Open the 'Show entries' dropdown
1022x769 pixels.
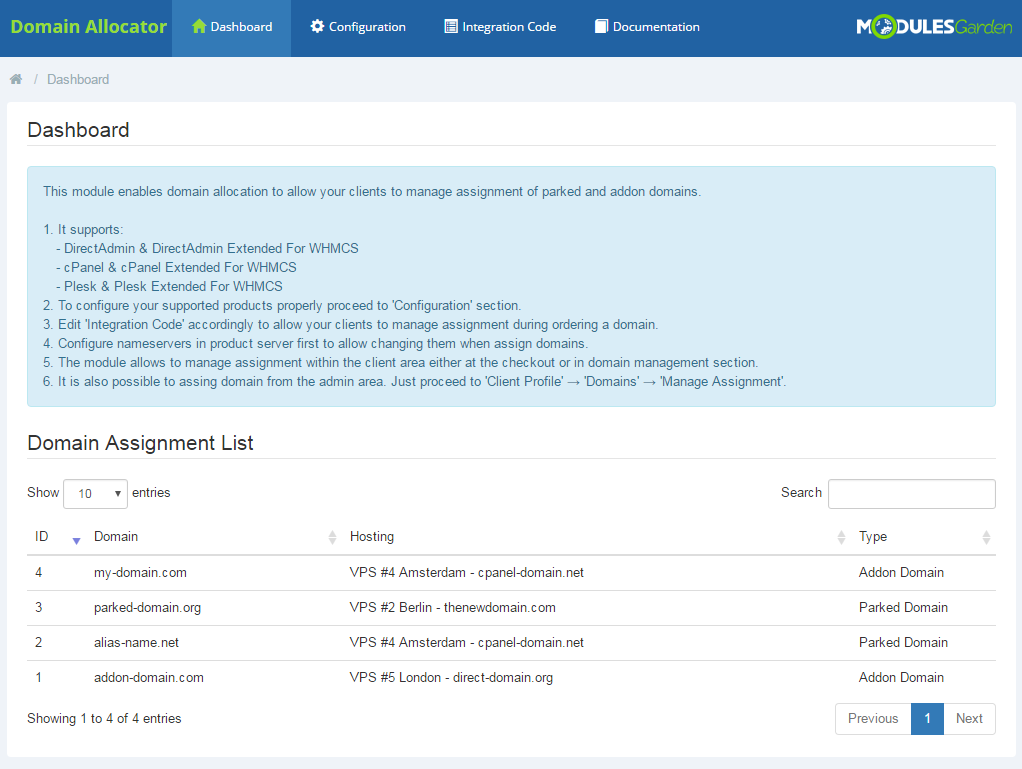tap(95, 493)
